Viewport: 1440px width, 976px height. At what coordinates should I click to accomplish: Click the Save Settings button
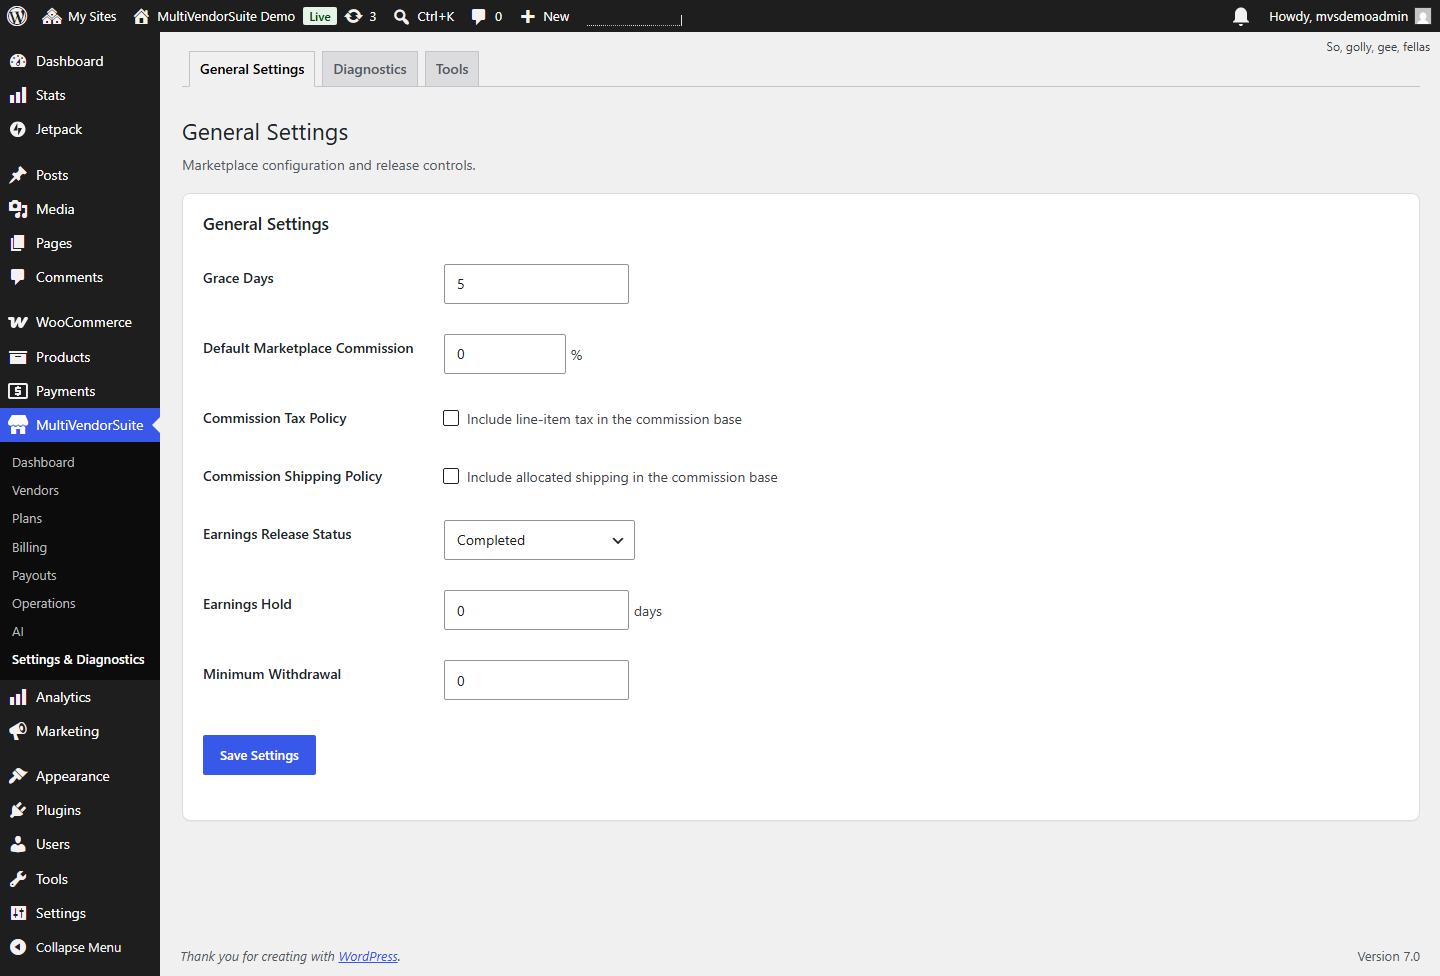pos(259,755)
